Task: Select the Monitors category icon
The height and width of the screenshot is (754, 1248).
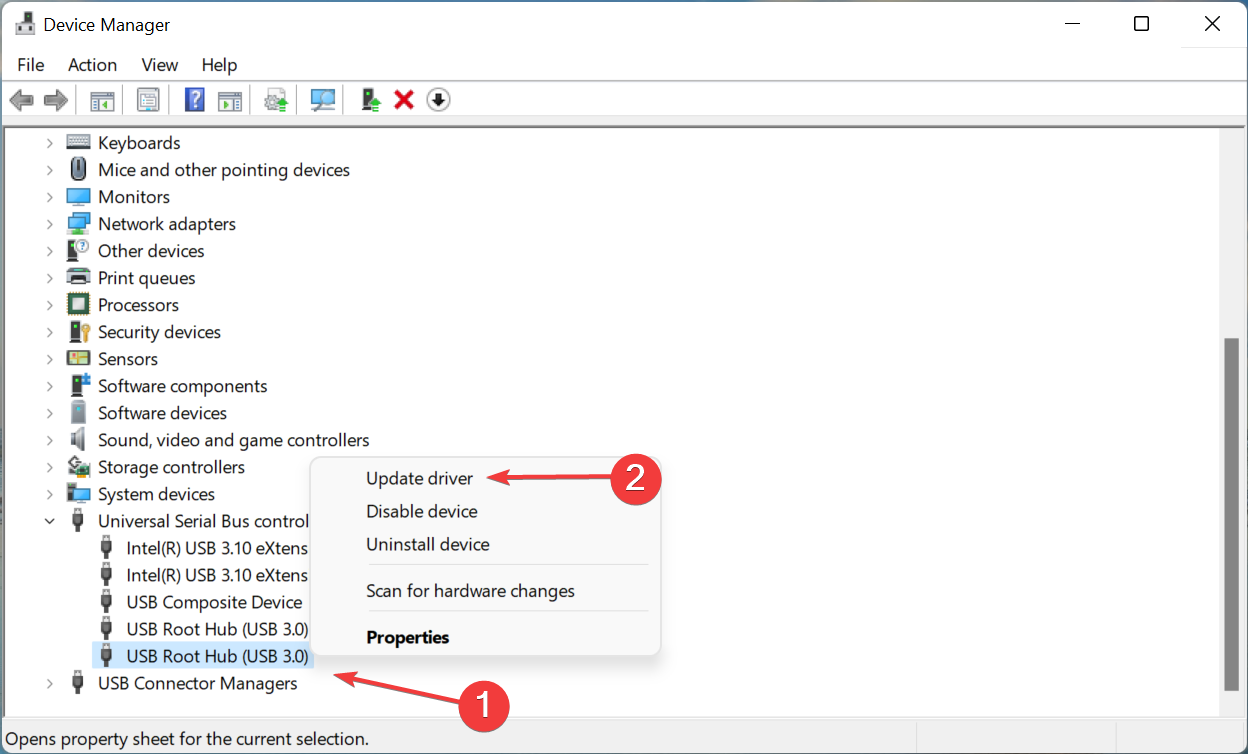Action: pos(78,196)
